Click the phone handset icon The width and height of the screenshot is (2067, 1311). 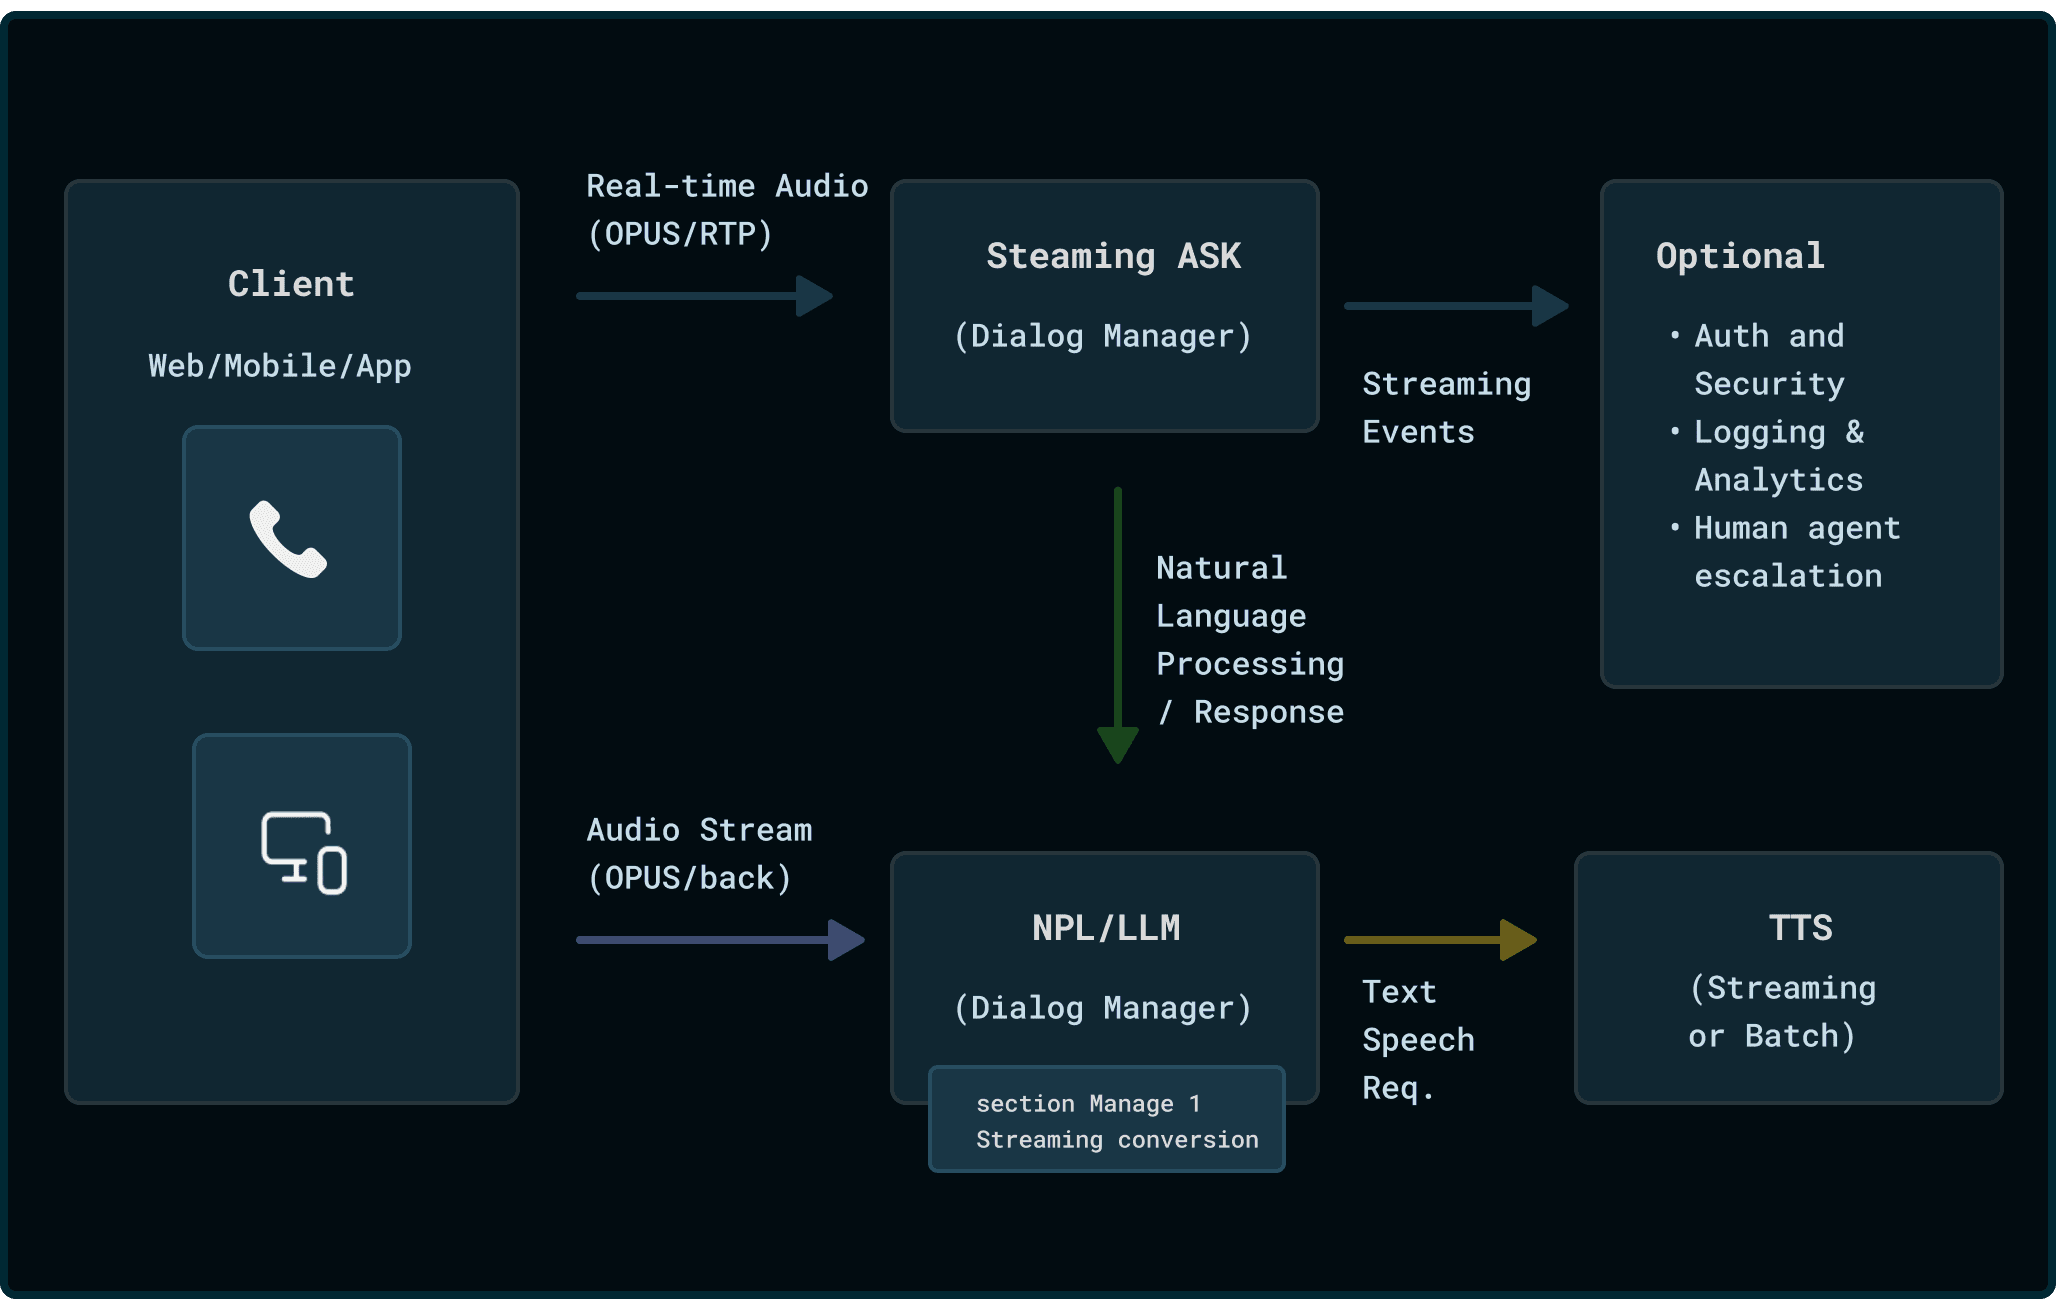288,539
